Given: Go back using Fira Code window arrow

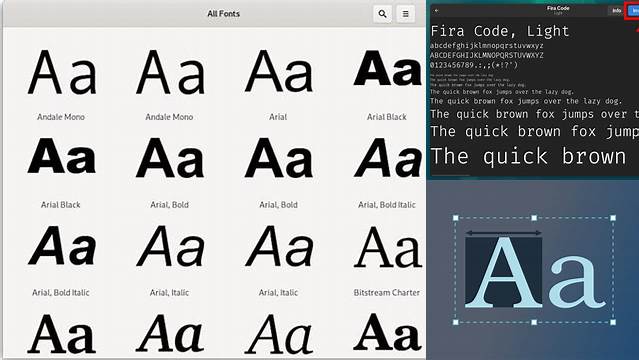Looking at the screenshot, I should coord(436,11).
